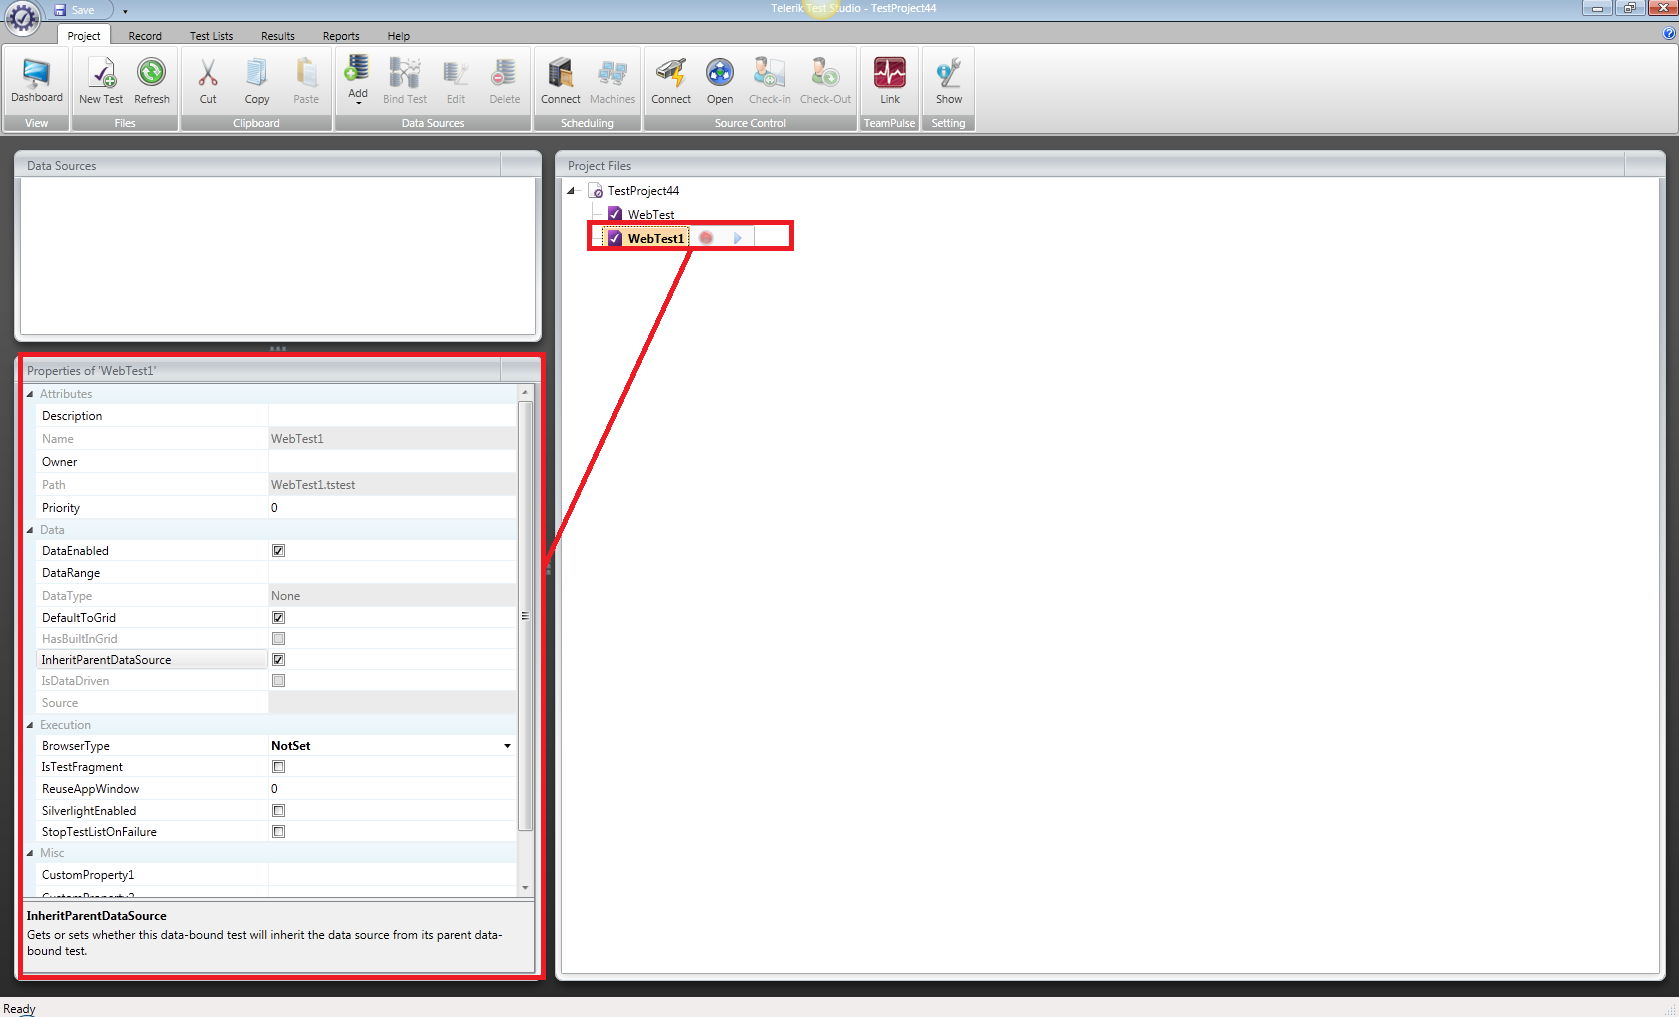Select the TestProject44 project node
The height and width of the screenshot is (1017, 1679).
643,191
